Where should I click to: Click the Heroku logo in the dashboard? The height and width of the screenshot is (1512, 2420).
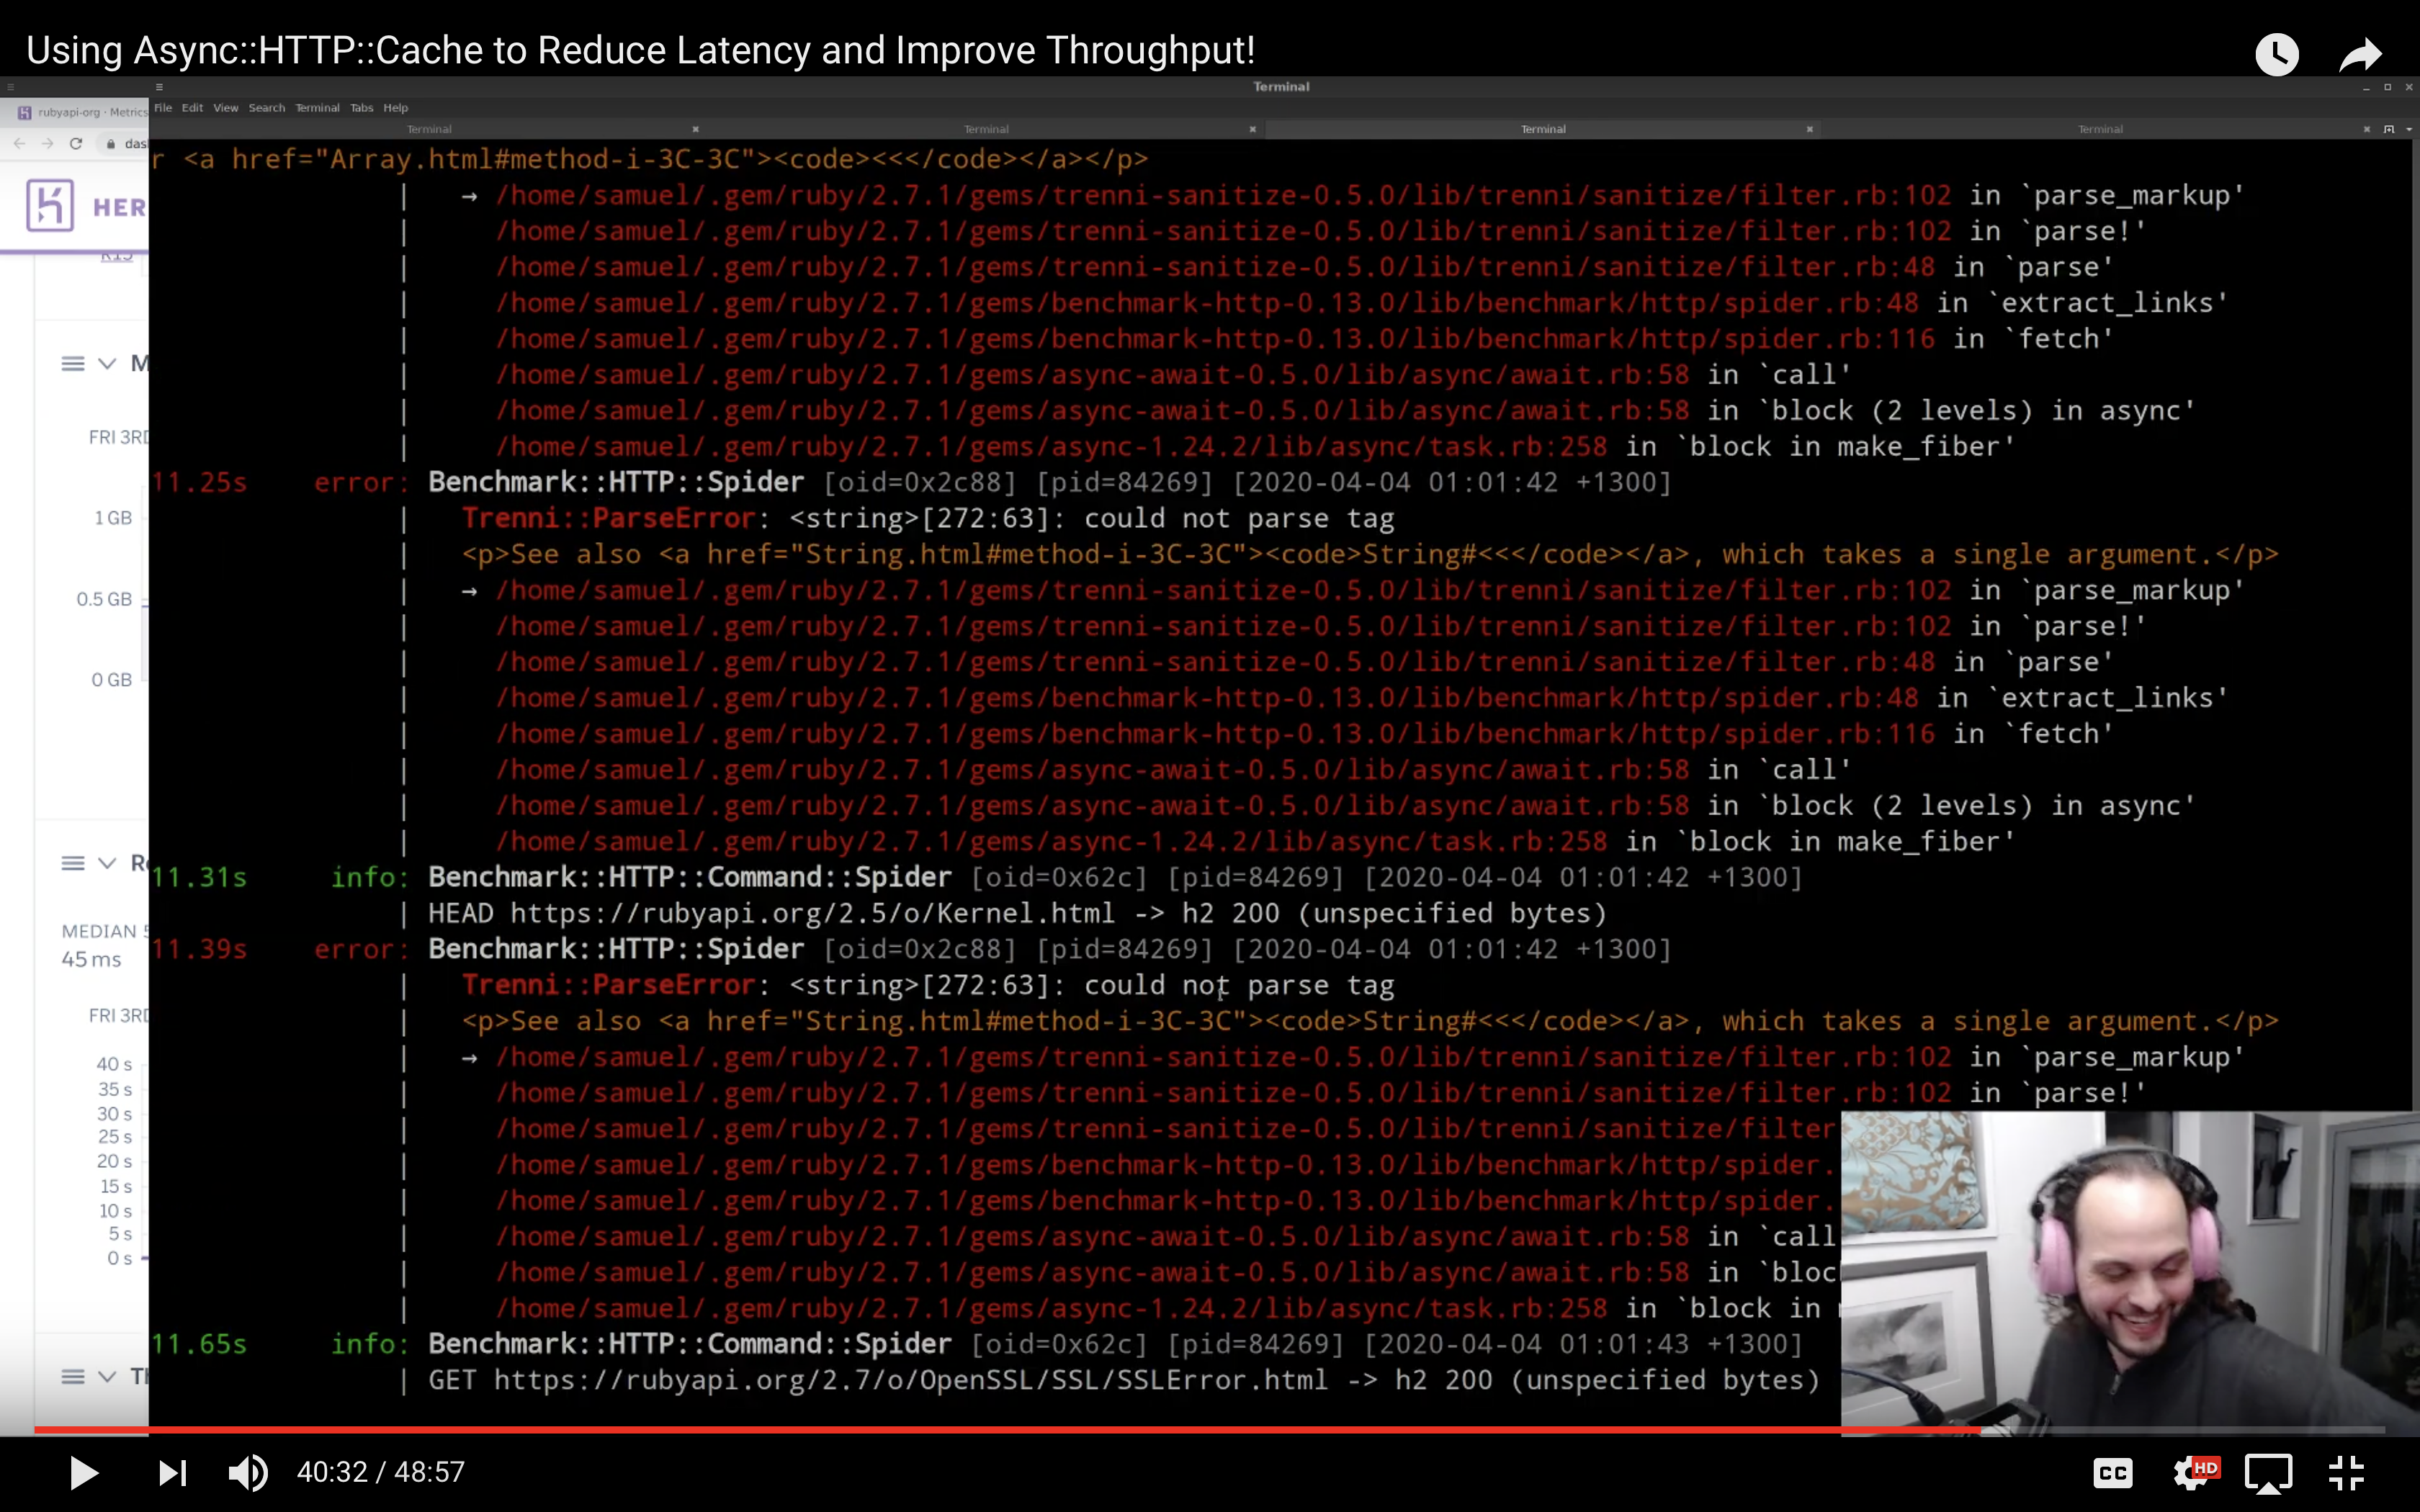[48, 205]
